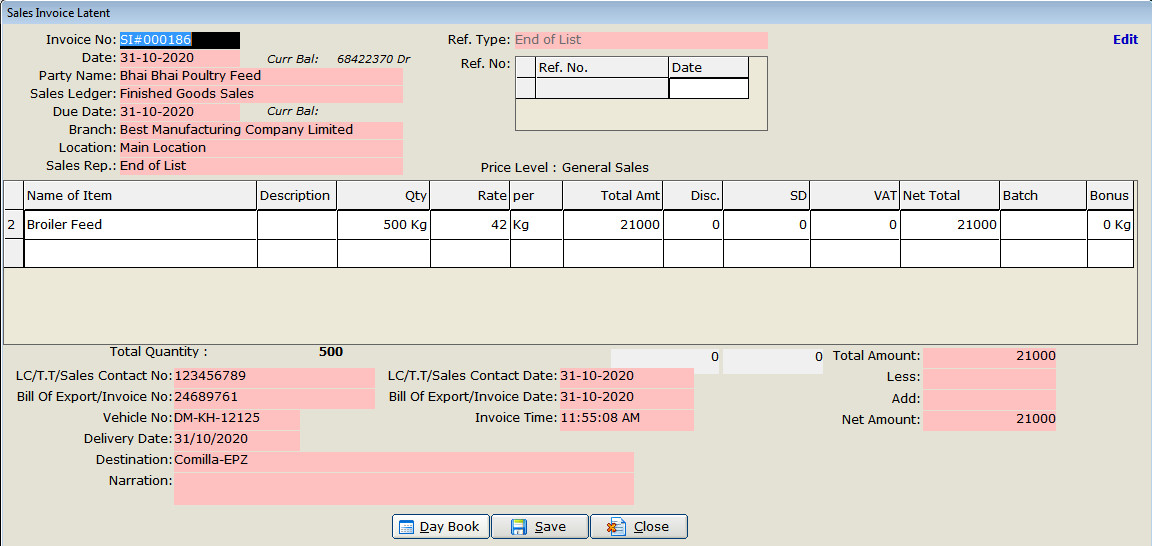Viewport: 1152px width, 546px height.
Task: Open the Ref. Type field
Action: tap(641, 40)
